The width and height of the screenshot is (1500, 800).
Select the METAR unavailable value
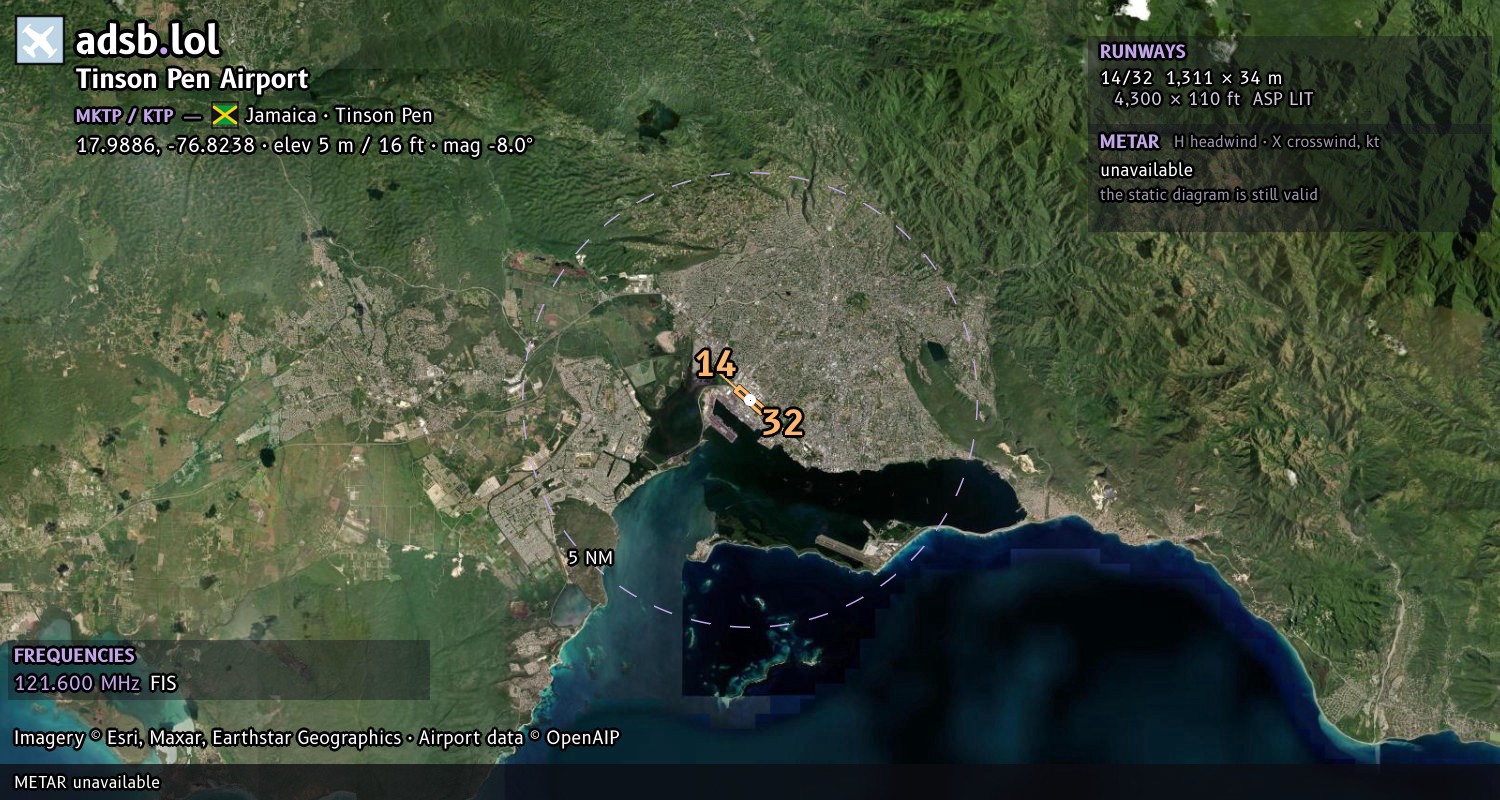click(x=1146, y=170)
